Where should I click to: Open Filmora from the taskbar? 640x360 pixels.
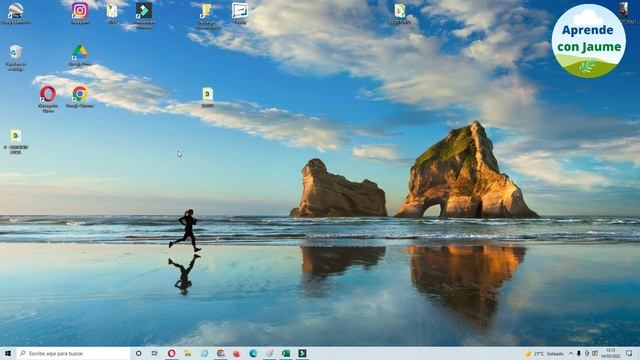pyautogui.click(x=302, y=353)
